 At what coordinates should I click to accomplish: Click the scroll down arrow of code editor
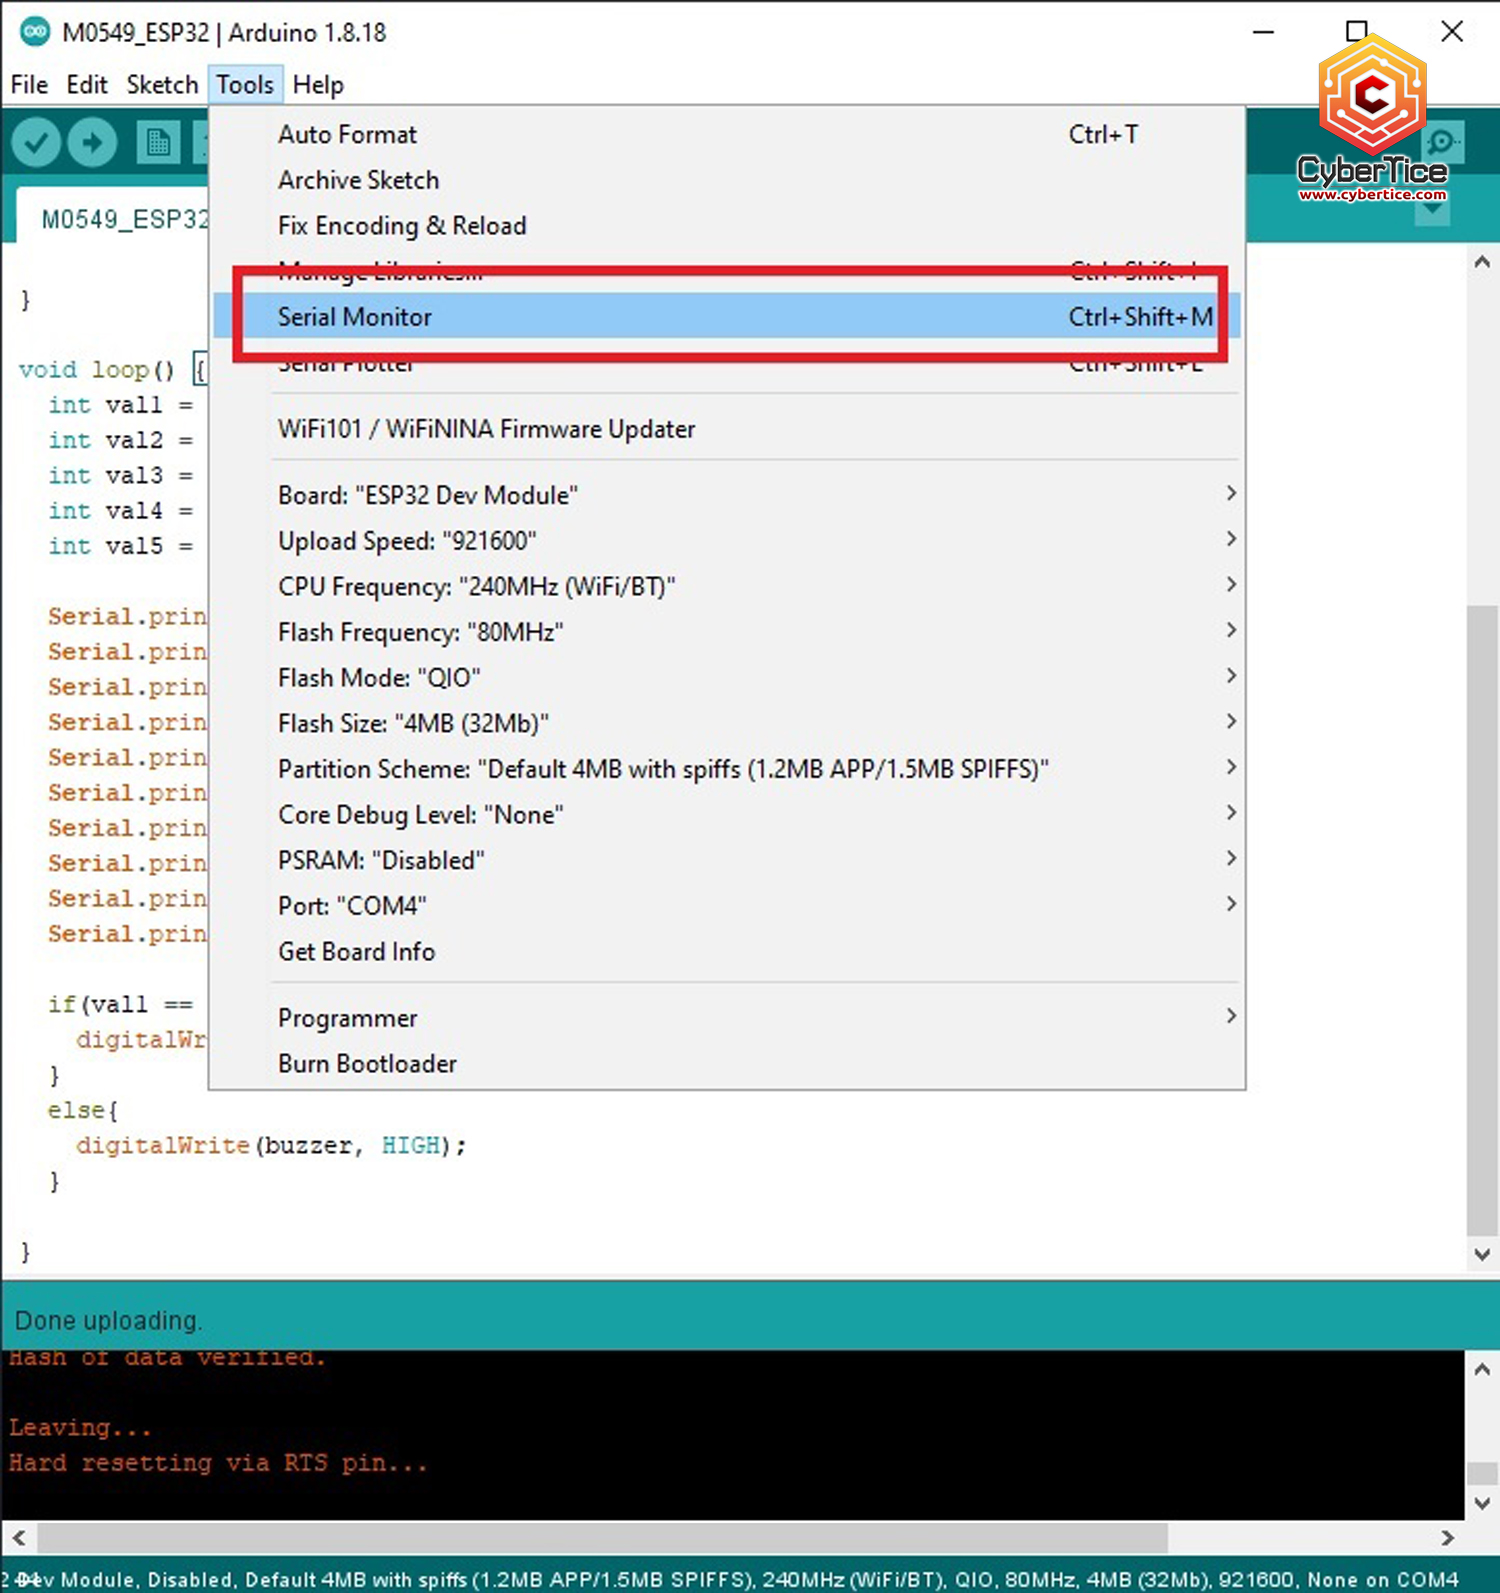tap(1482, 1254)
